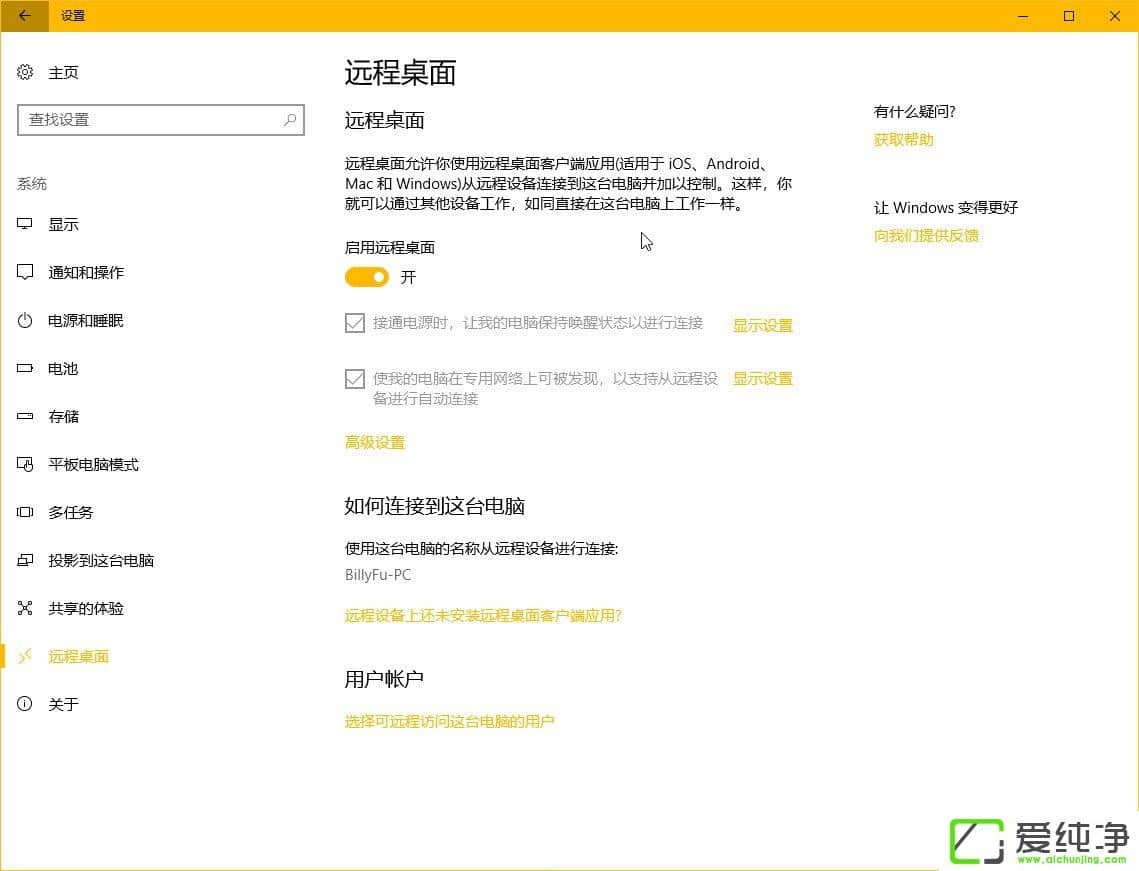
Task: Click the Tablet mode icon
Action: coord(25,465)
